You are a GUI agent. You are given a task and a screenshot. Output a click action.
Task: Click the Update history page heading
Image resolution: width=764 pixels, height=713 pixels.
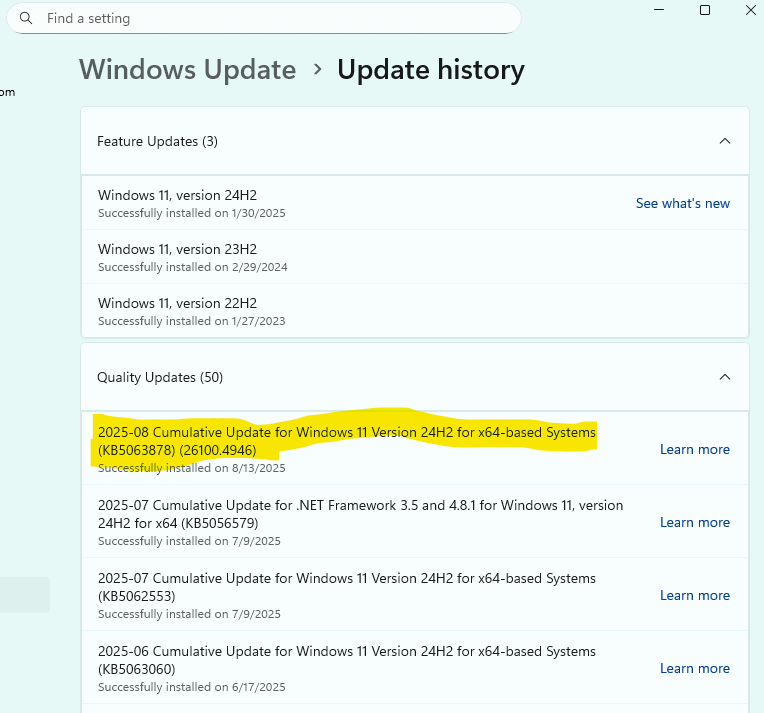coord(430,69)
